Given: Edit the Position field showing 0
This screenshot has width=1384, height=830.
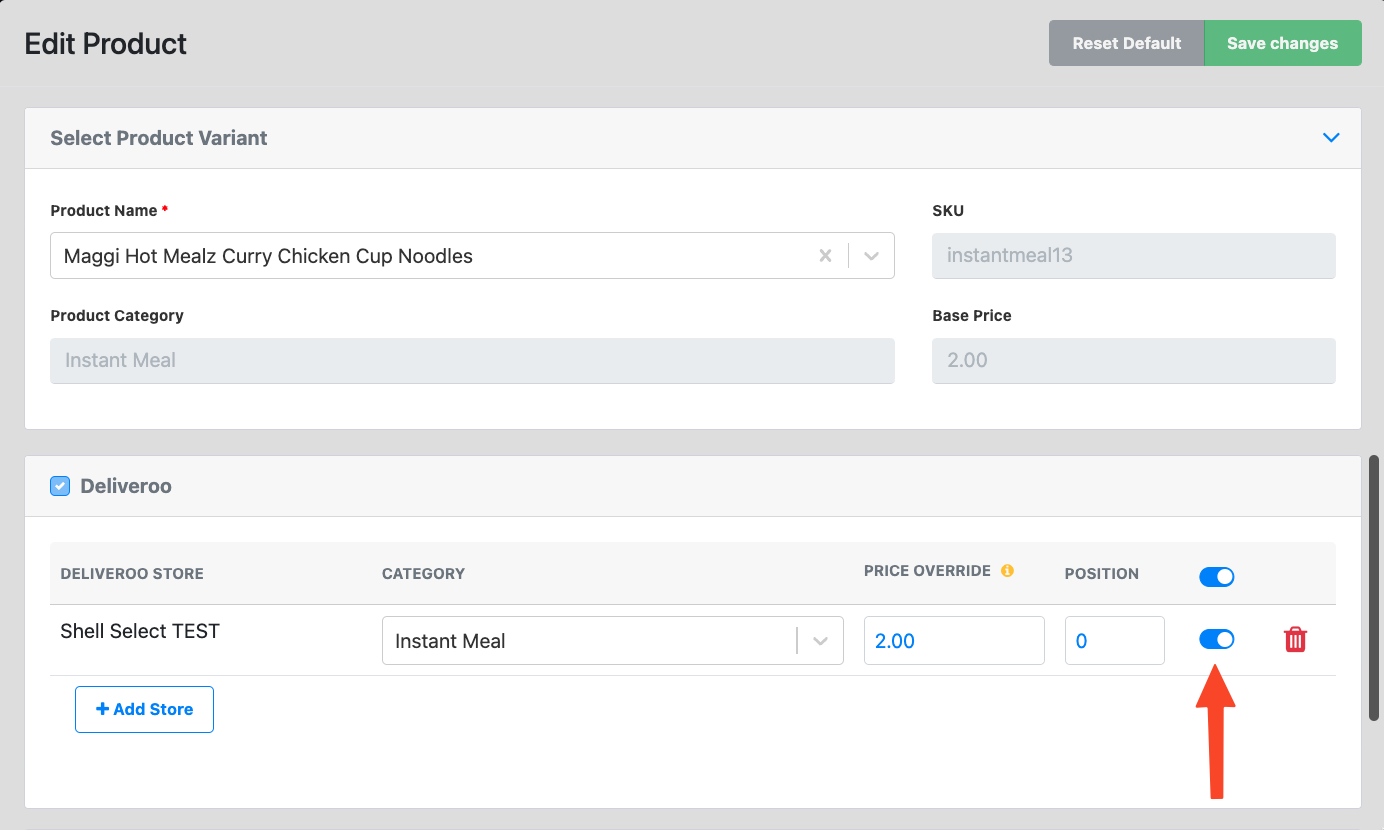Looking at the screenshot, I should click(x=1115, y=641).
